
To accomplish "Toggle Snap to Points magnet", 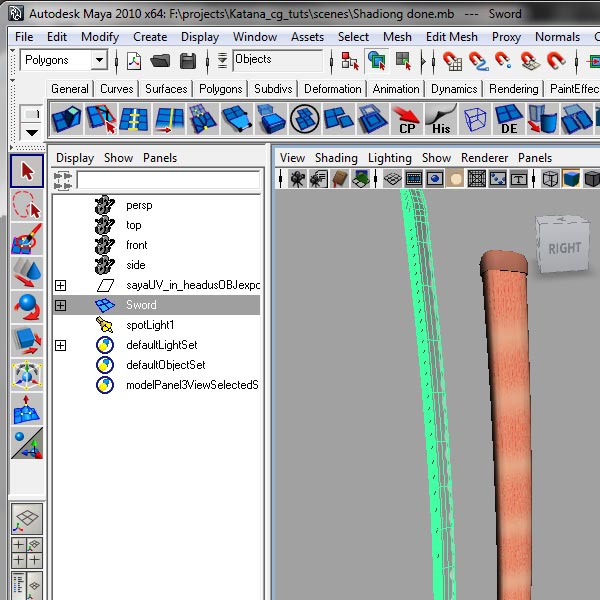I will point(504,61).
